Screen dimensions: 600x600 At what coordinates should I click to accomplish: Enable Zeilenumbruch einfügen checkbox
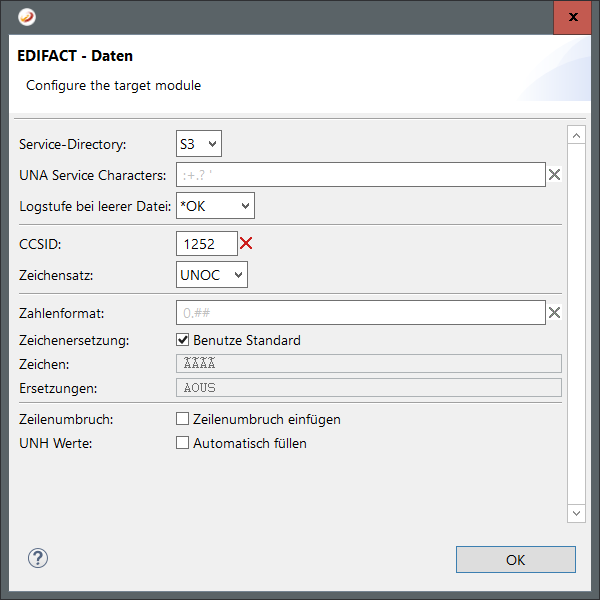(183, 419)
